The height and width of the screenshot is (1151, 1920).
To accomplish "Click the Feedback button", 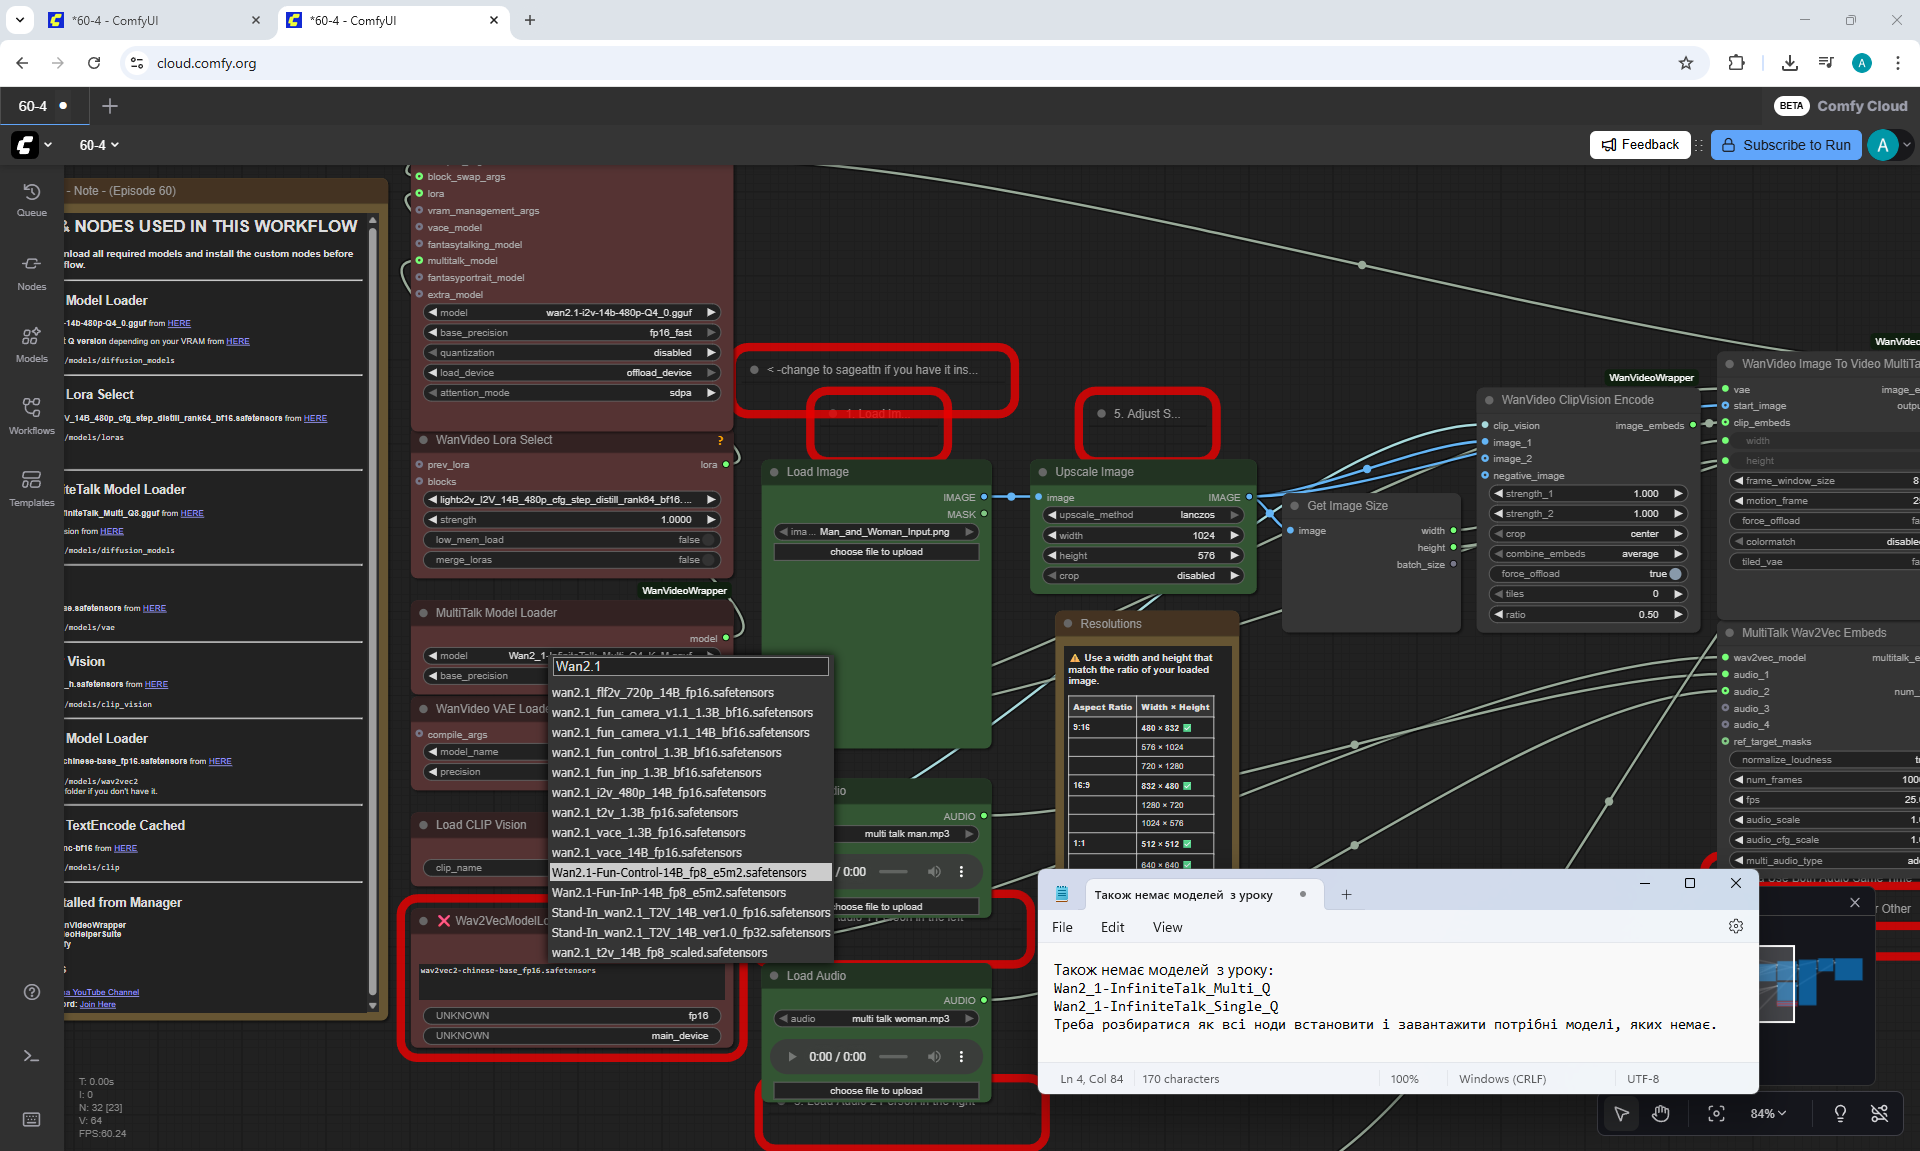I will tap(1640, 145).
